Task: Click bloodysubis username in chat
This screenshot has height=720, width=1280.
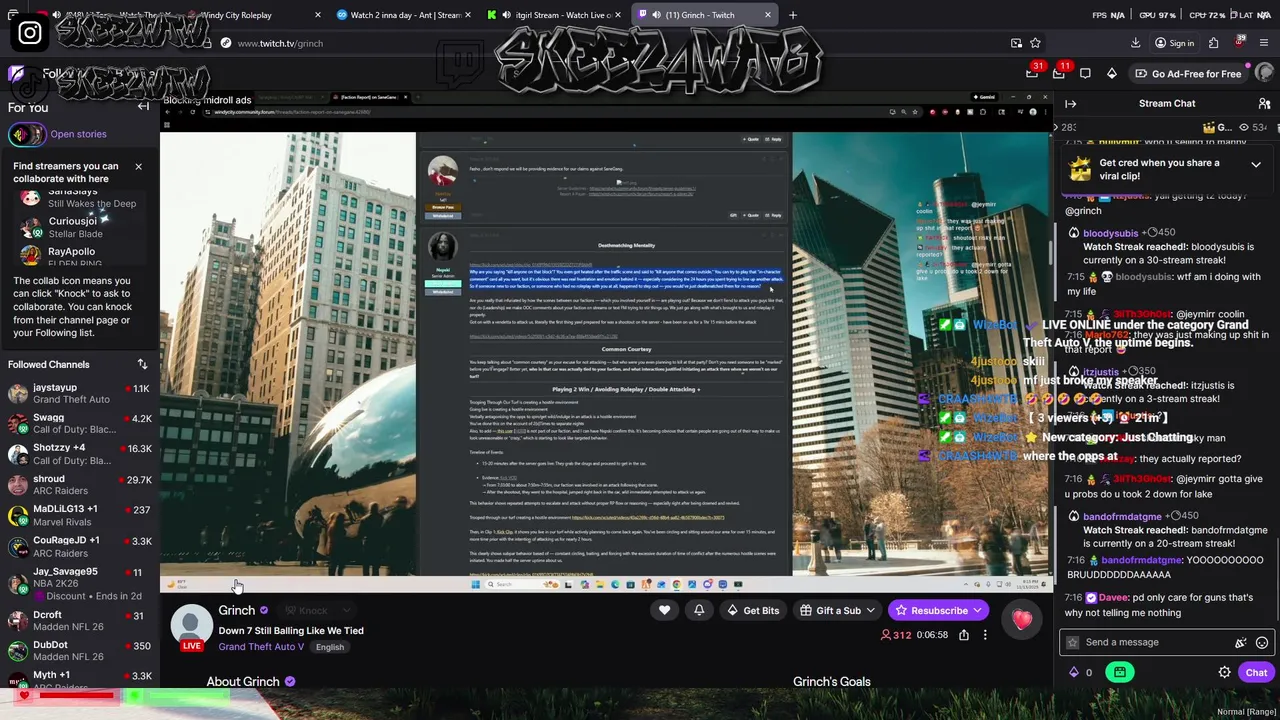Action: coord(1110,233)
